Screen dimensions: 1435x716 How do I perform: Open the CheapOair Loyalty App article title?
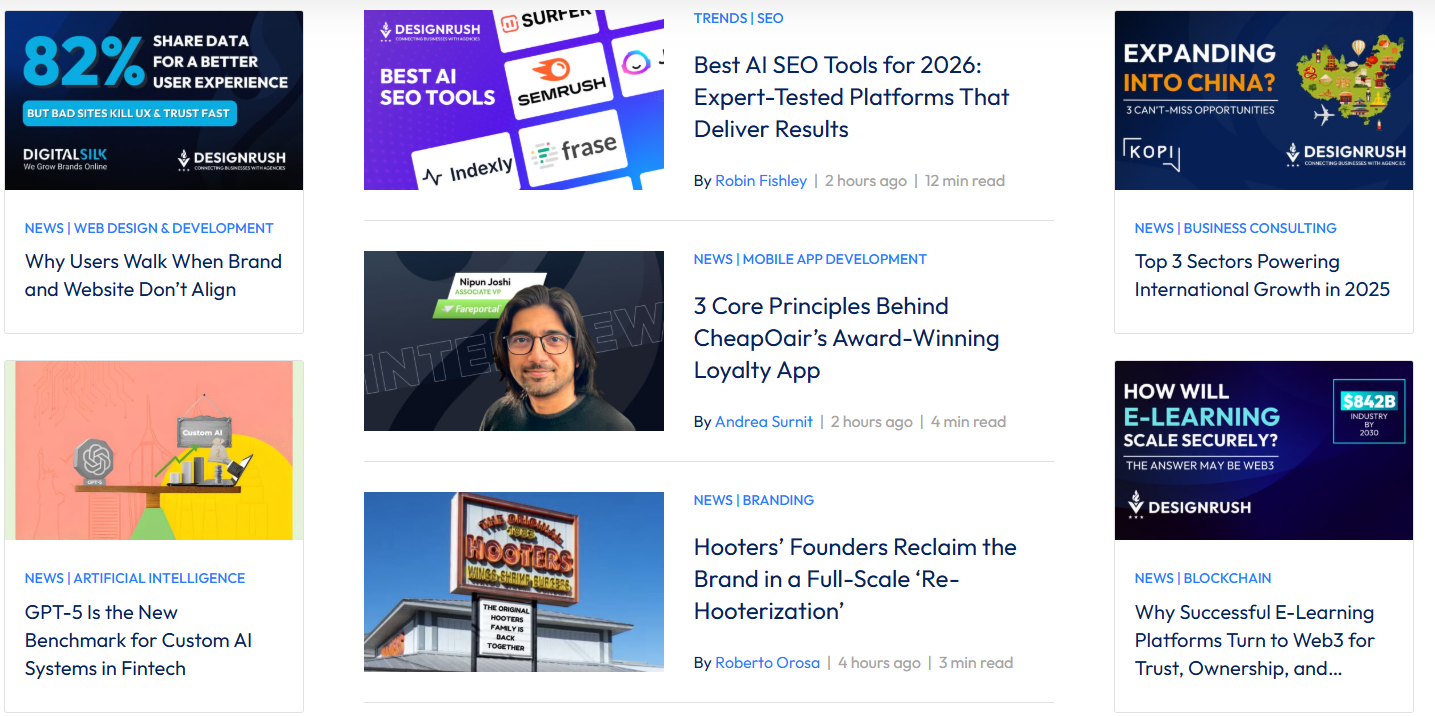tap(847, 338)
